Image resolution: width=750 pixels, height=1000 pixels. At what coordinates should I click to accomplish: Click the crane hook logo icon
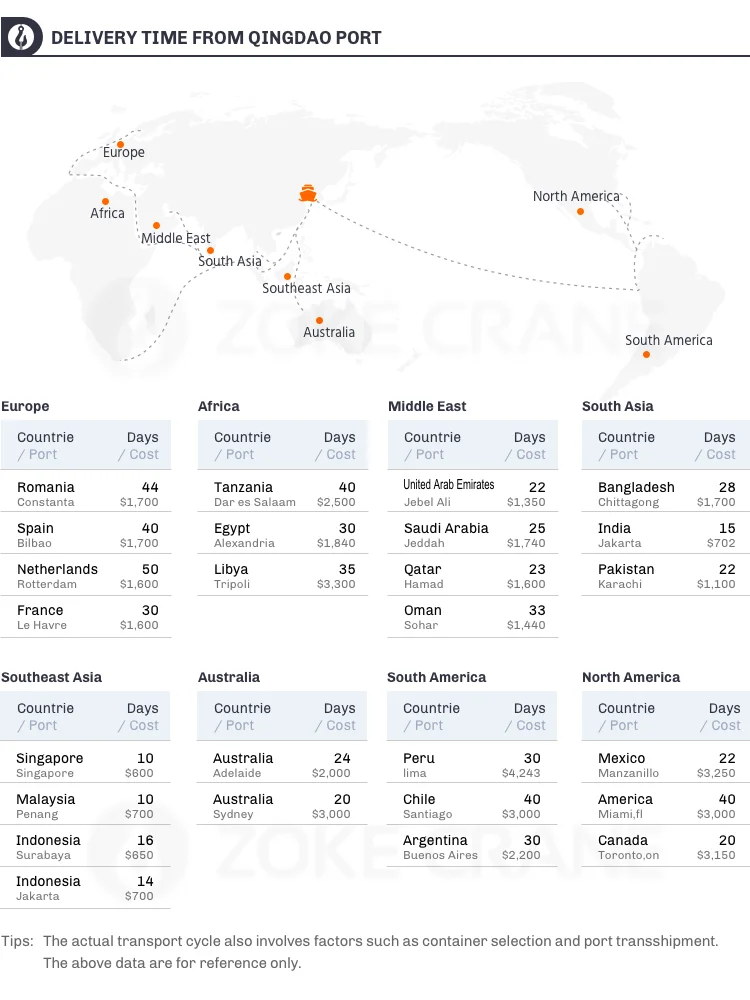pos(23,38)
